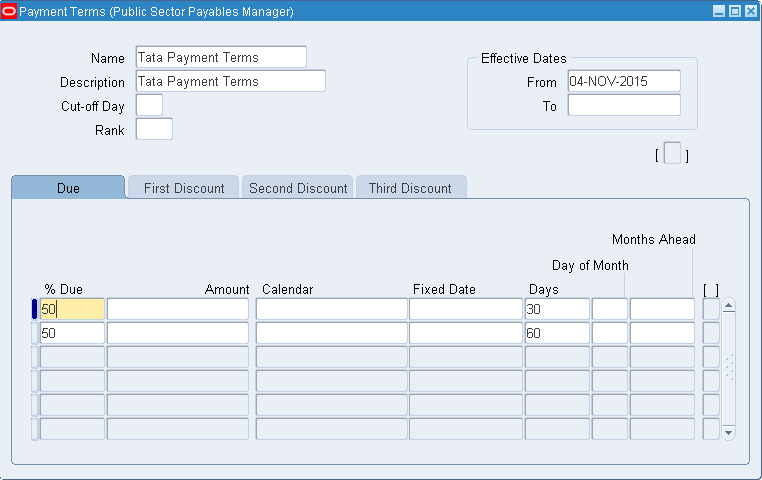
Task: Select the Due tab
Action: click(68, 188)
